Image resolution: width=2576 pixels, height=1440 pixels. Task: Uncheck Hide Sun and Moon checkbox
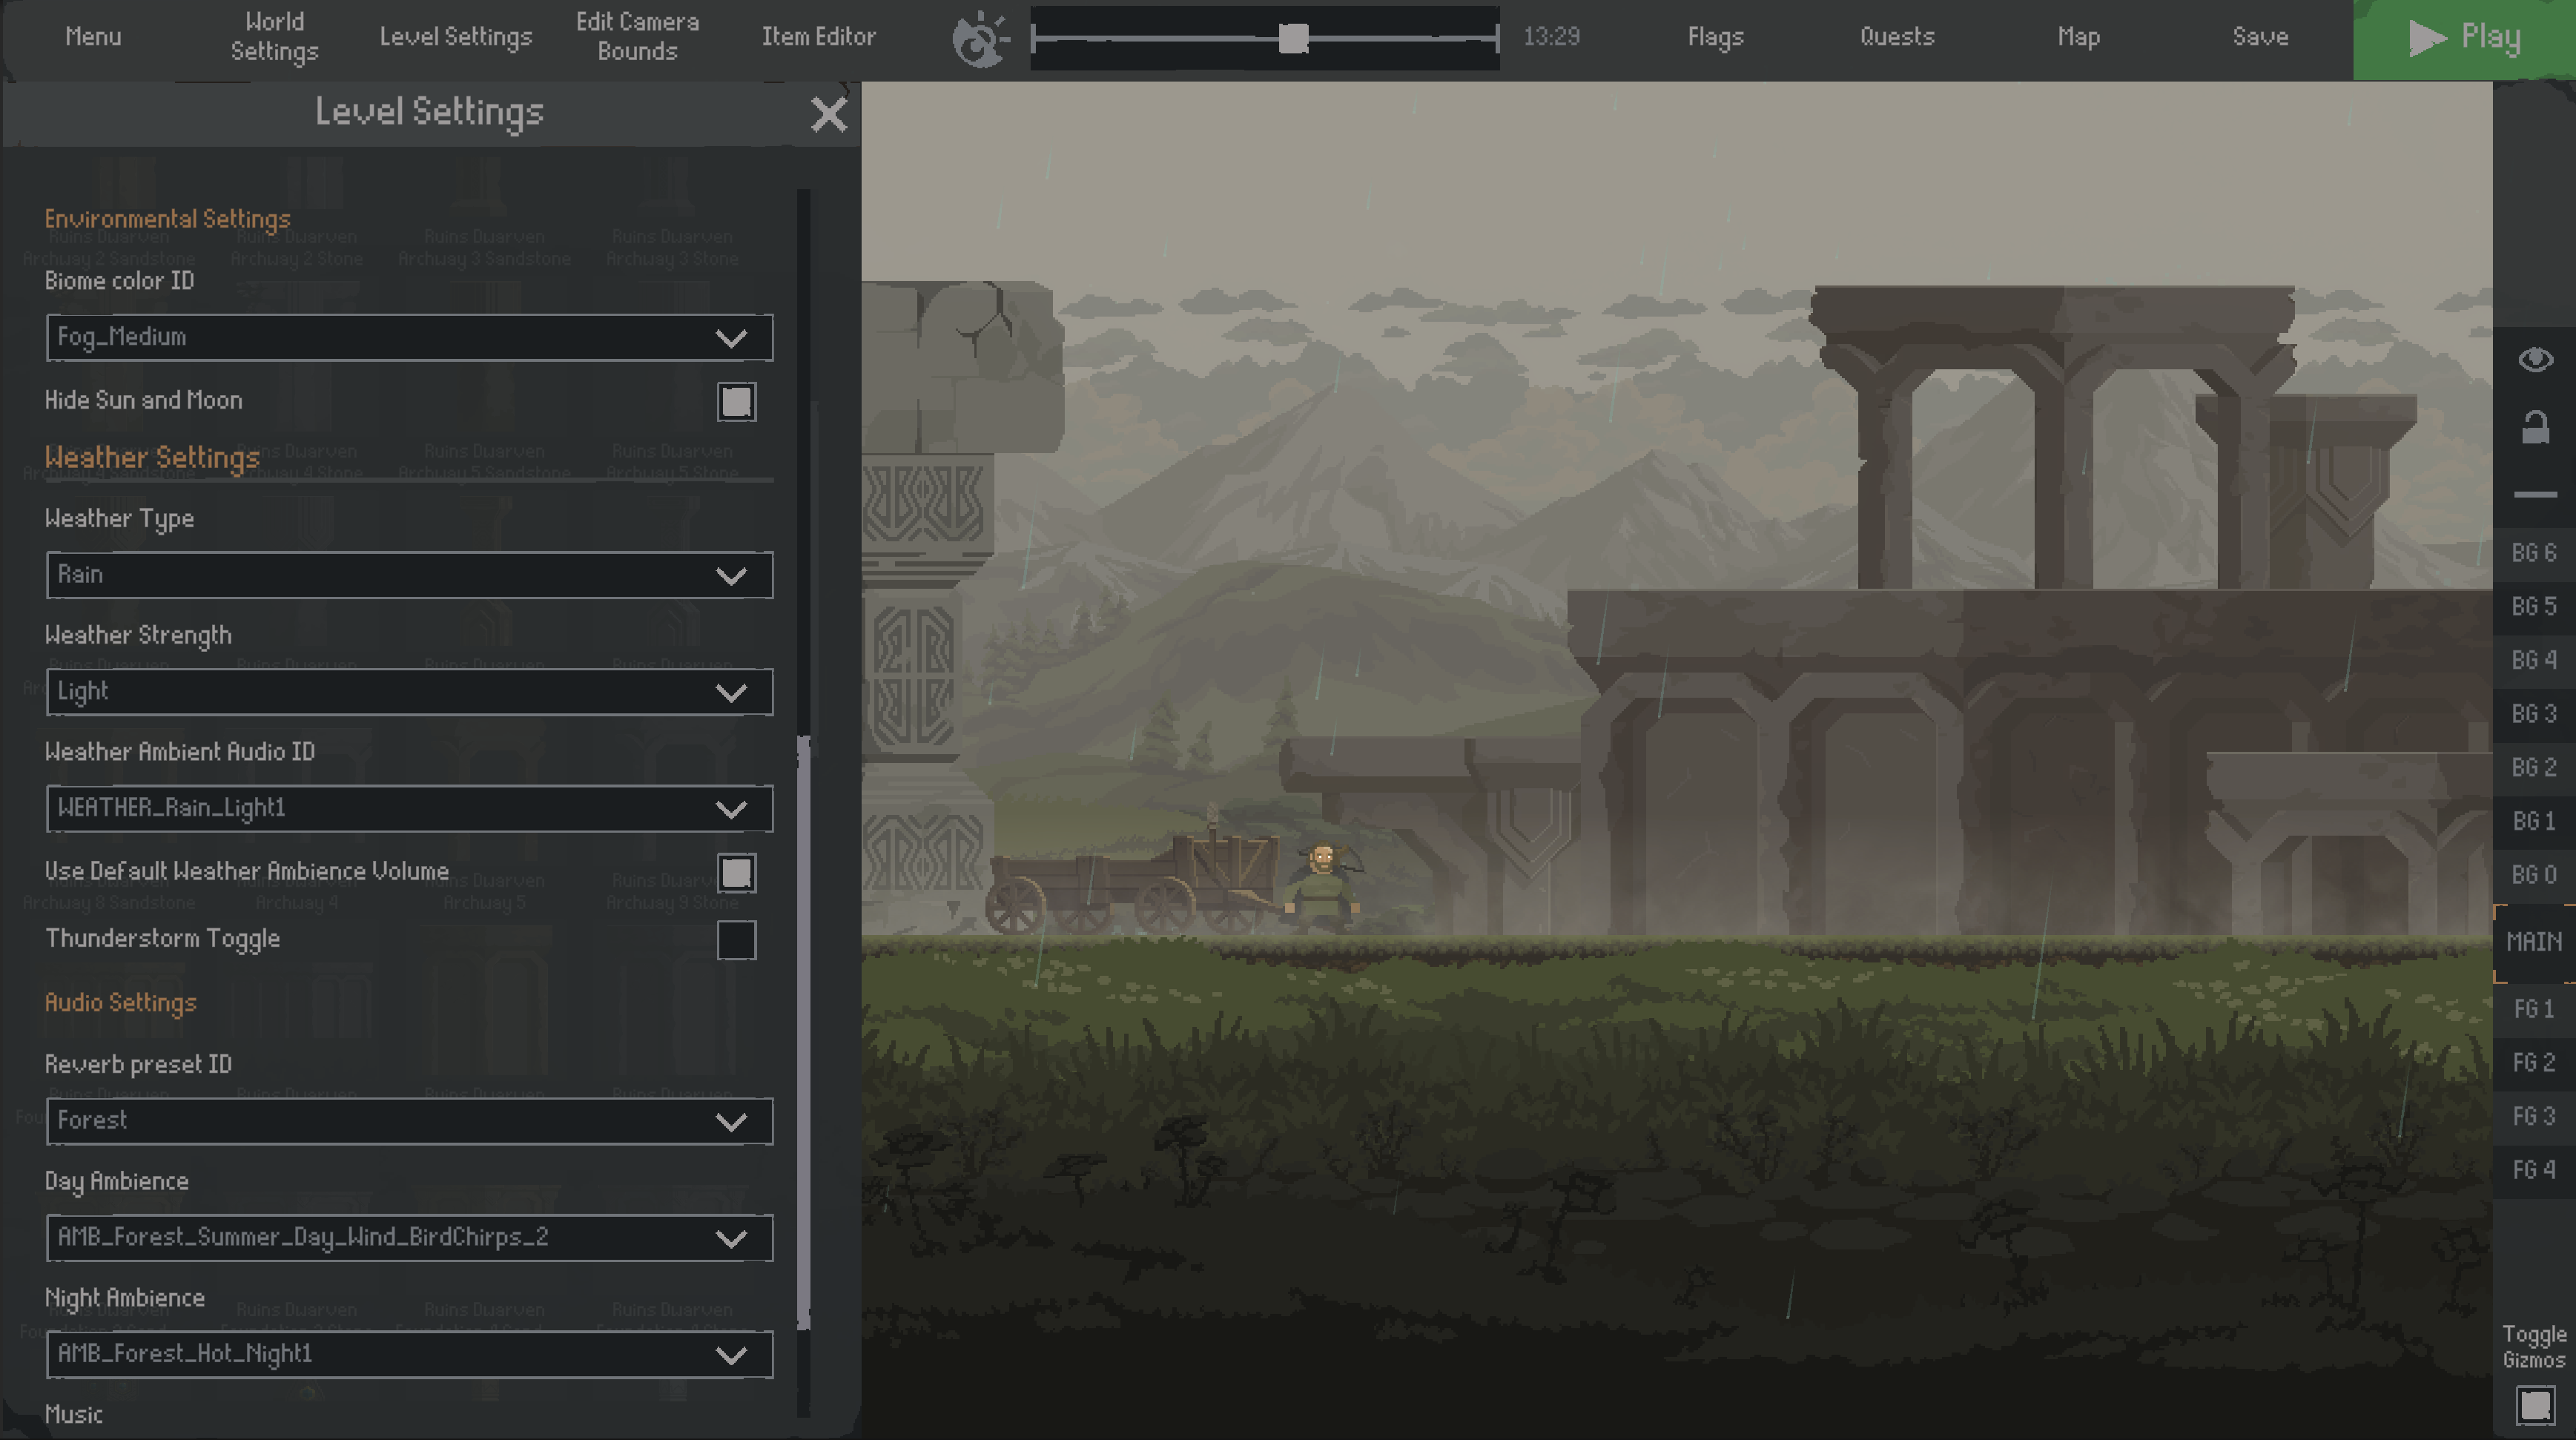point(736,402)
